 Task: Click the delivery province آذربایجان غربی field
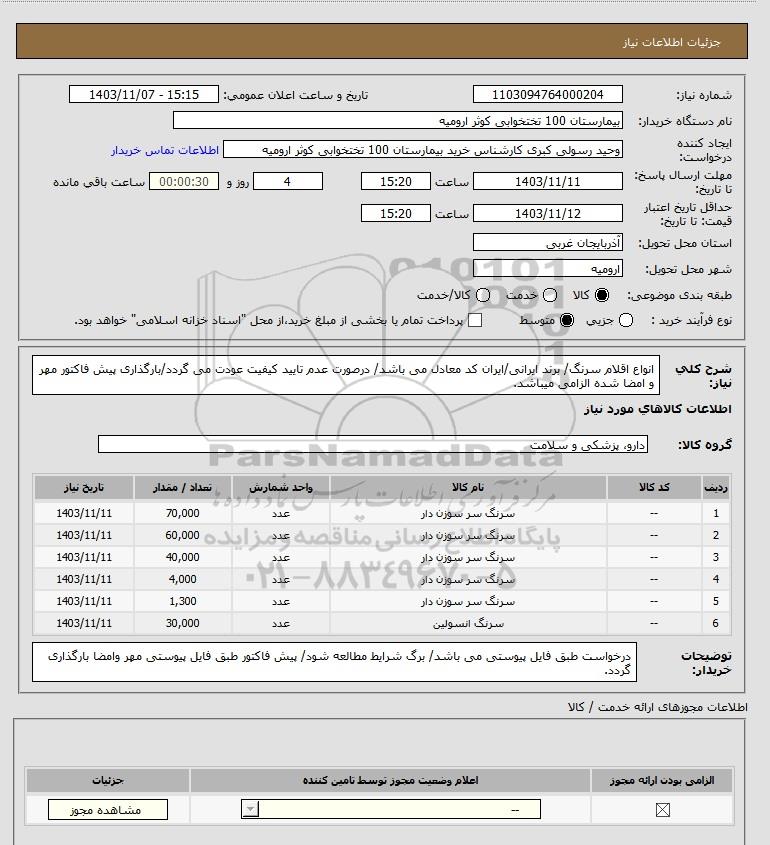click(x=547, y=243)
